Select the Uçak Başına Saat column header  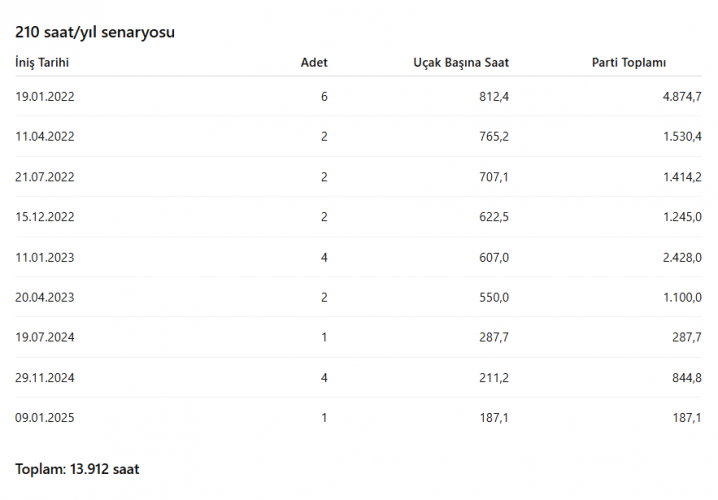pos(461,62)
